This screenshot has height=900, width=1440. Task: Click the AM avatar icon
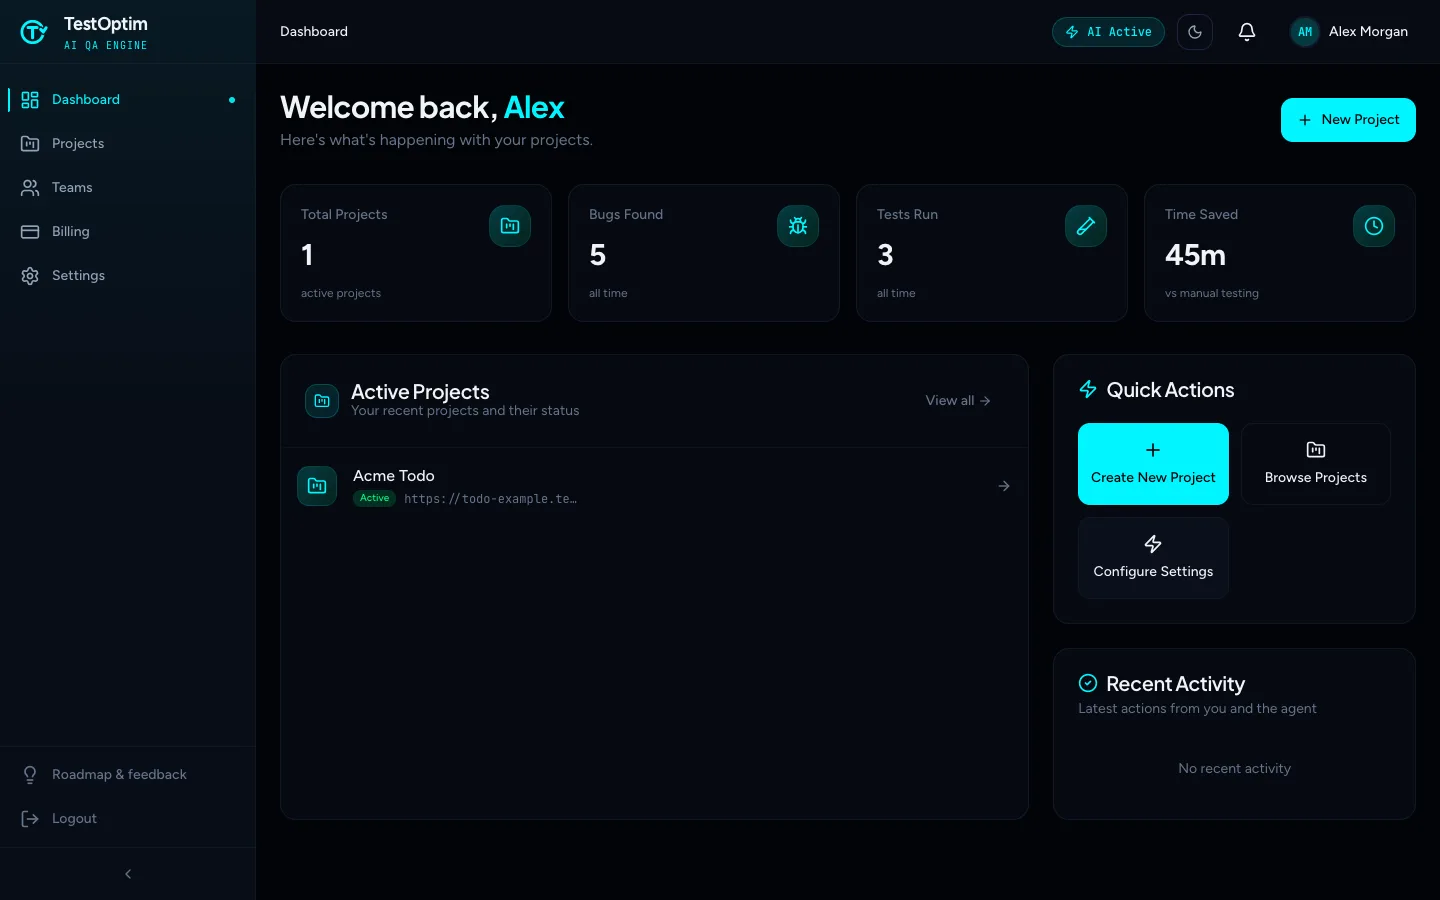[1305, 32]
